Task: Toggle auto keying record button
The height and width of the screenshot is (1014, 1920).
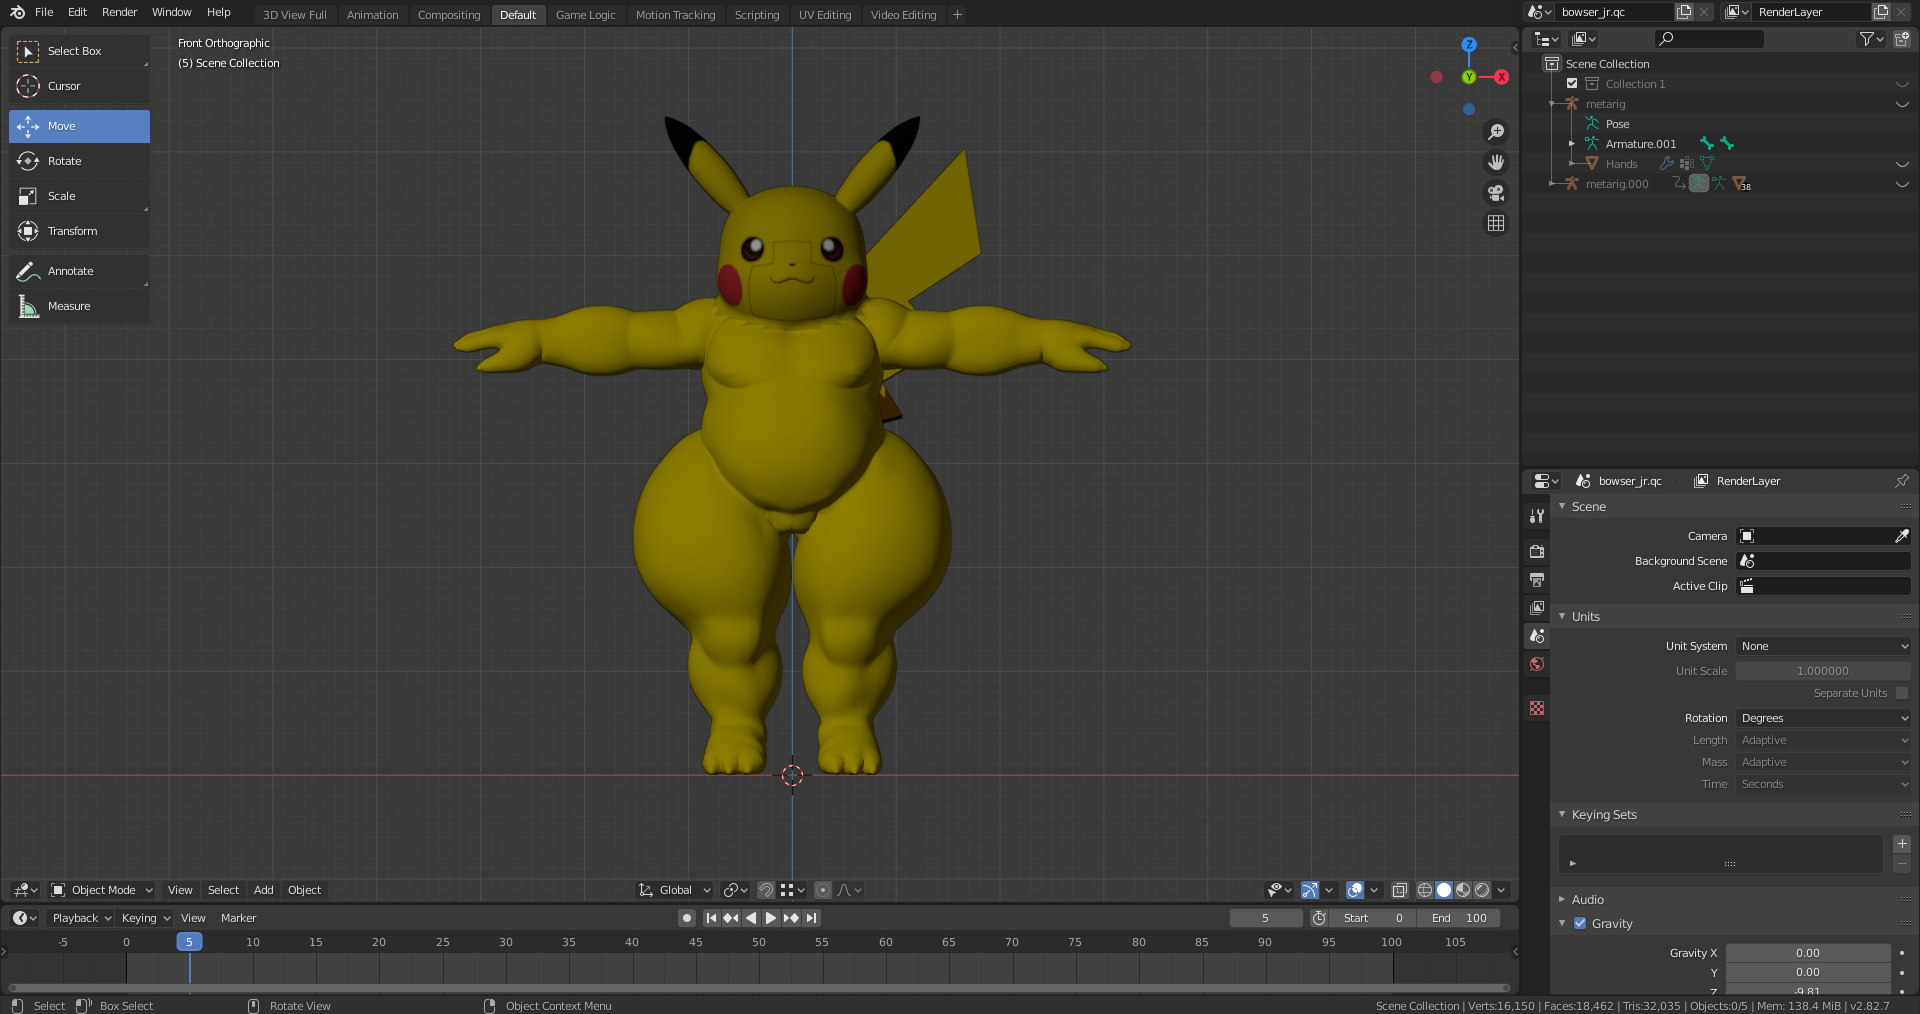Action: (687, 918)
